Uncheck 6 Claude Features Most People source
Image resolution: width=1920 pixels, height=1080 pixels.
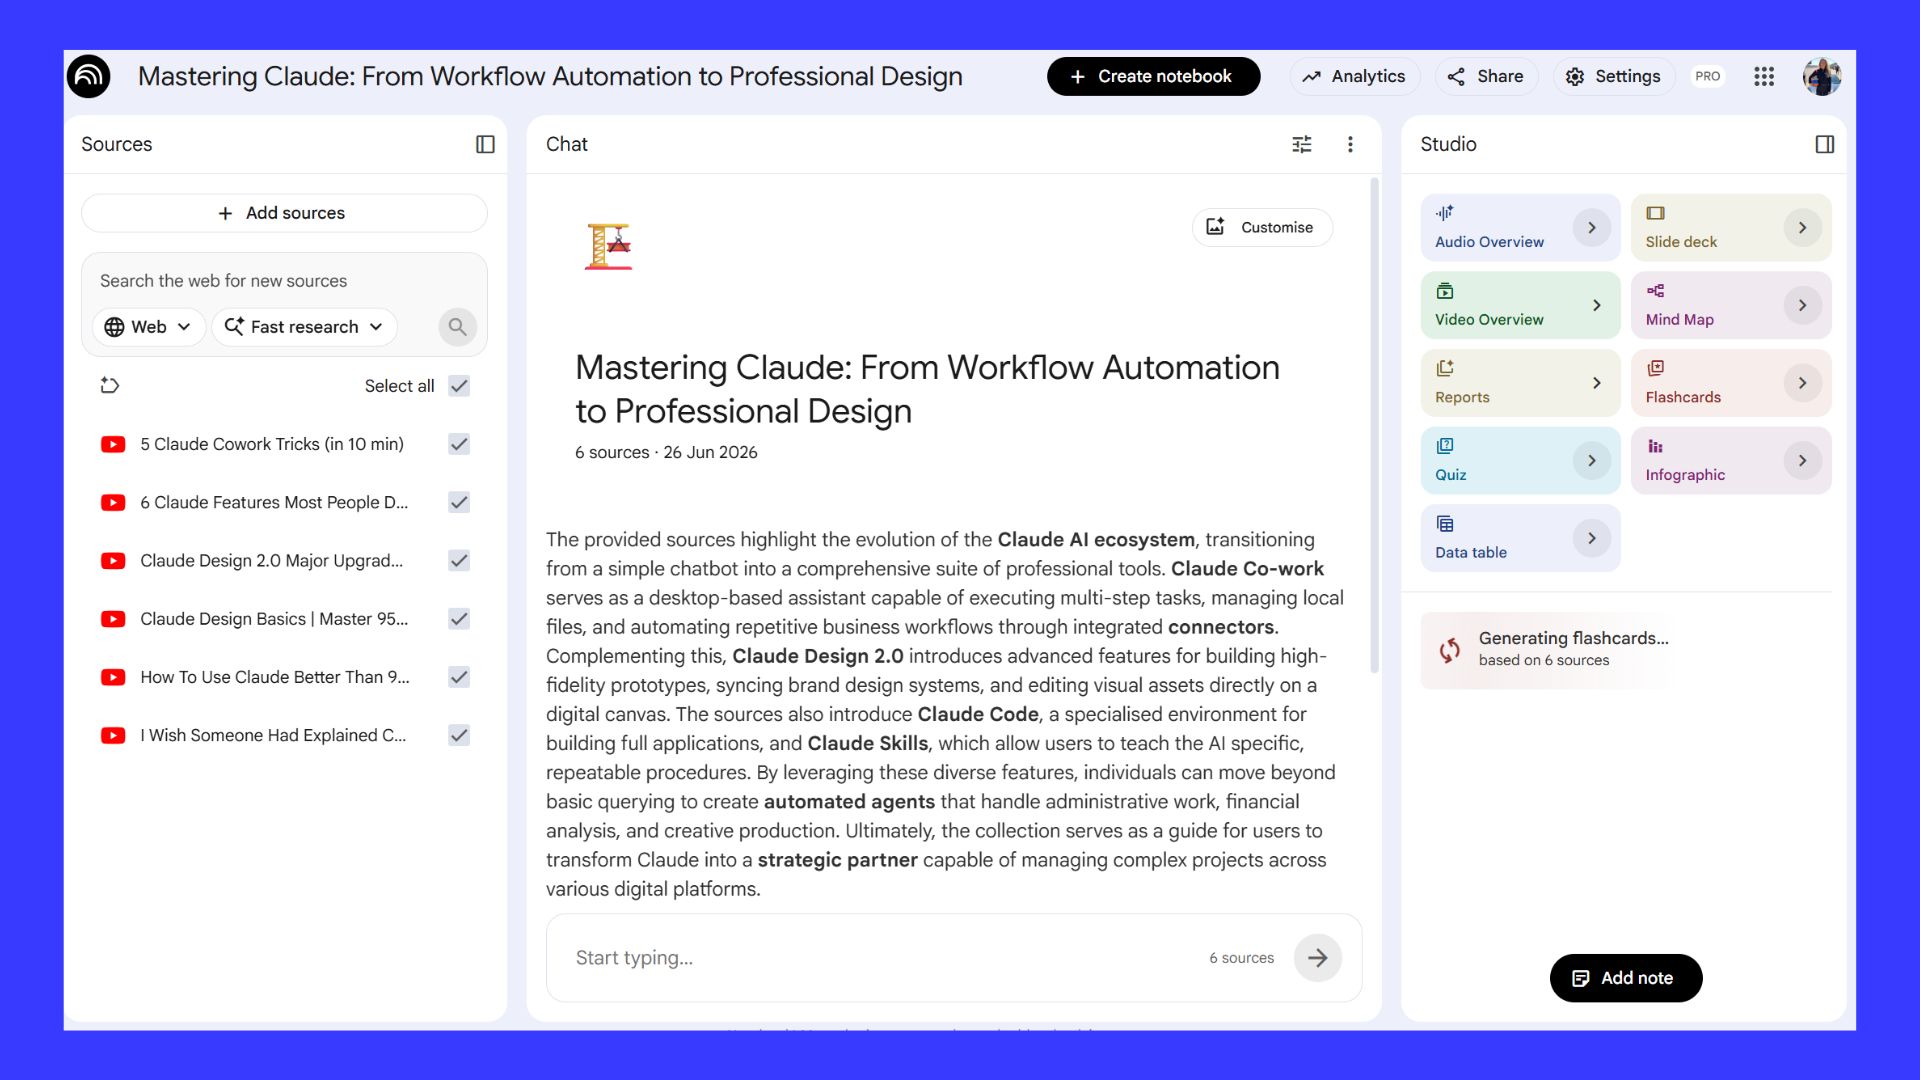click(x=459, y=502)
